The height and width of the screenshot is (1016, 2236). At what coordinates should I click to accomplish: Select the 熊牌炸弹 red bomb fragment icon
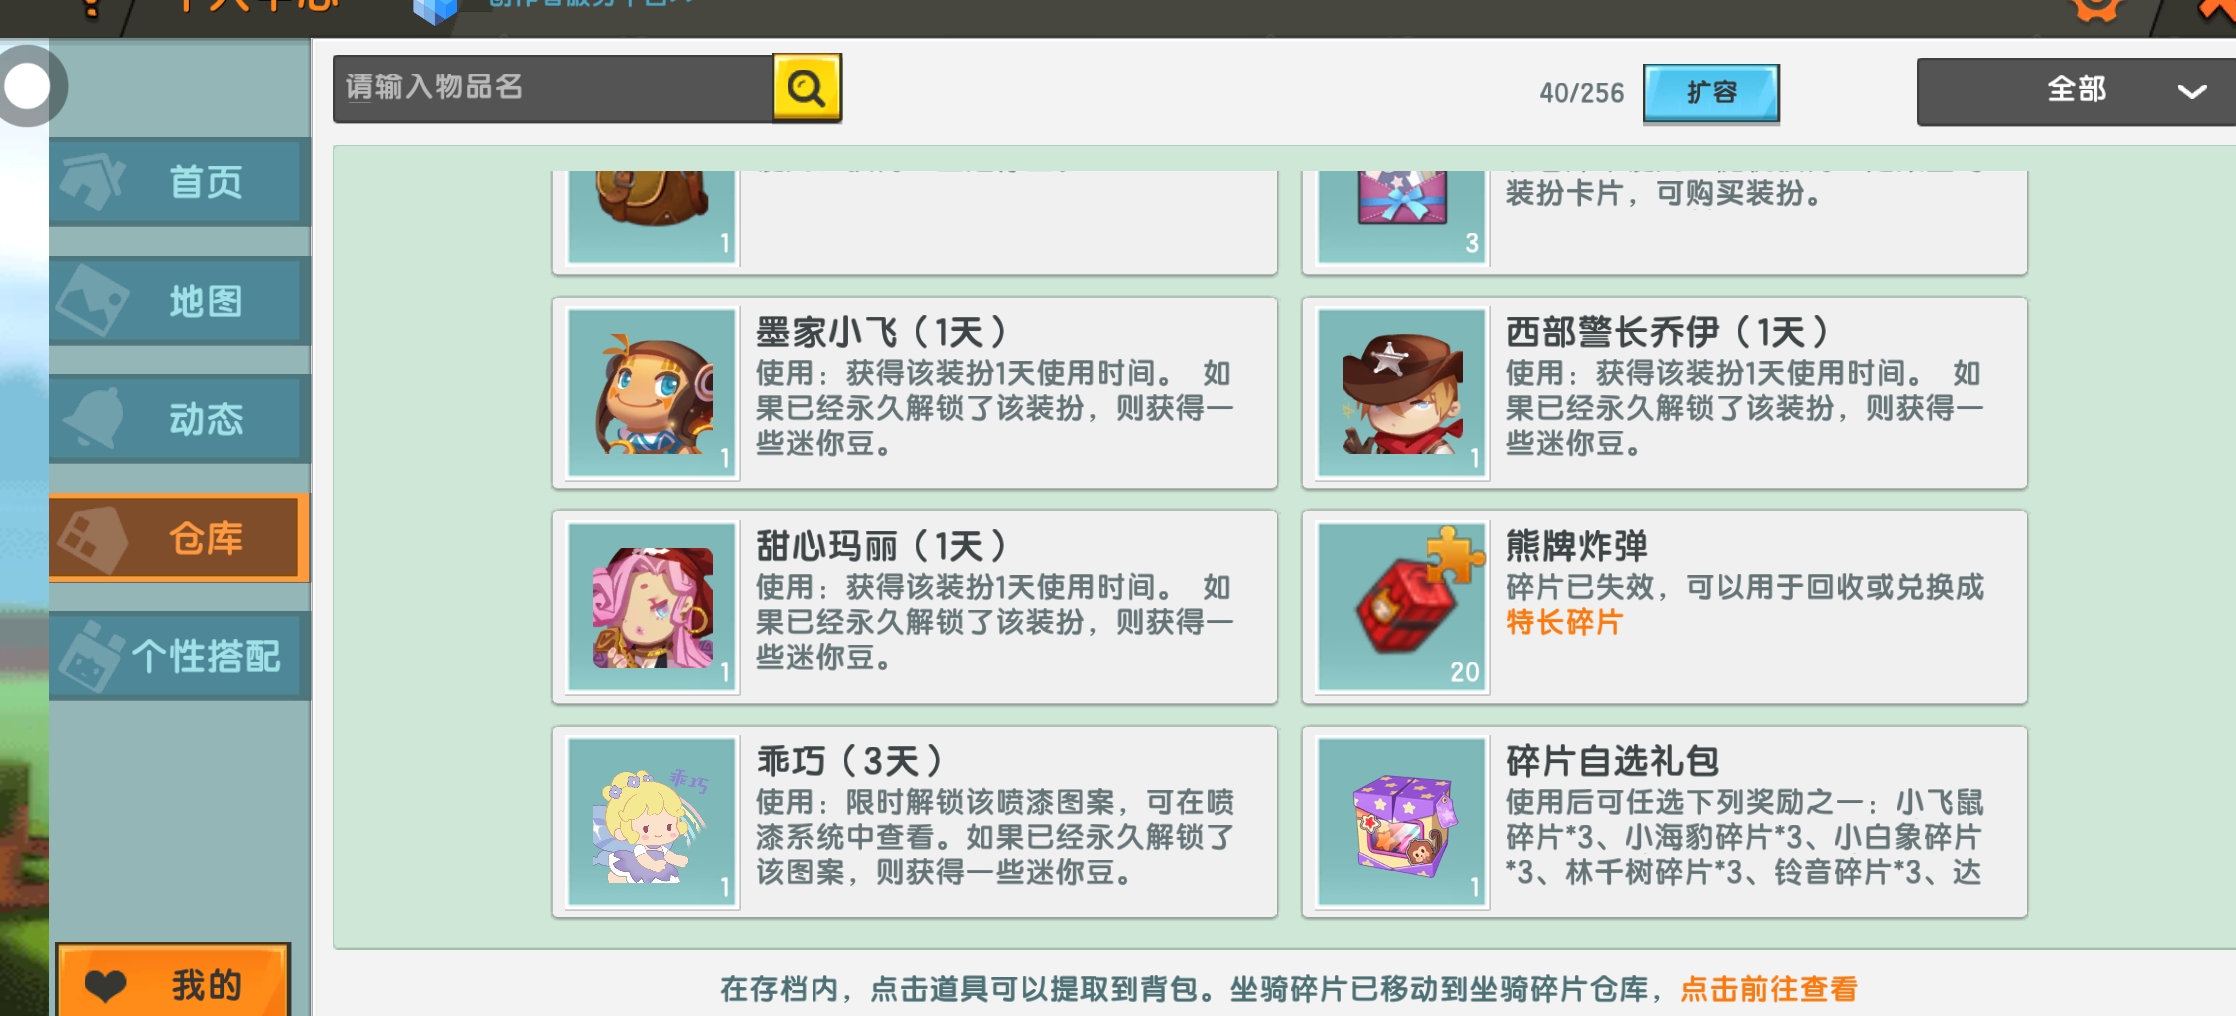[1402, 607]
